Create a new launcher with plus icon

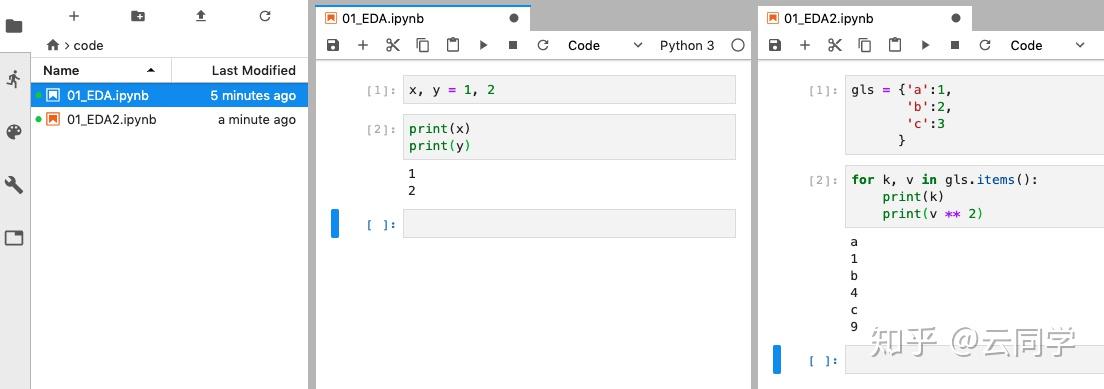[x=74, y=16]
